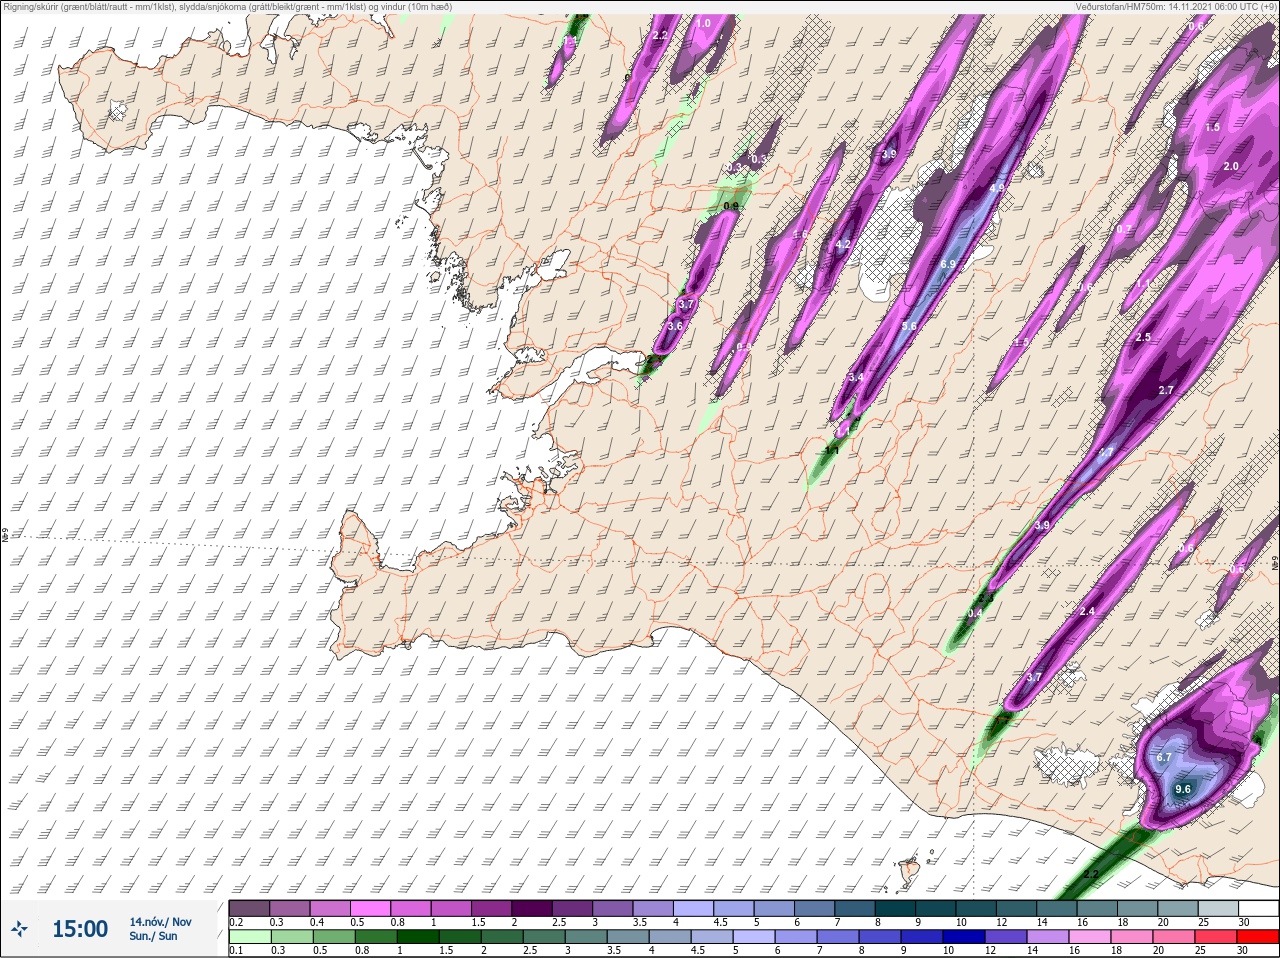Click the 2.7 precipitation value on the map
This screenshot has width=1280, height=958.
[x=1165, y=390]
